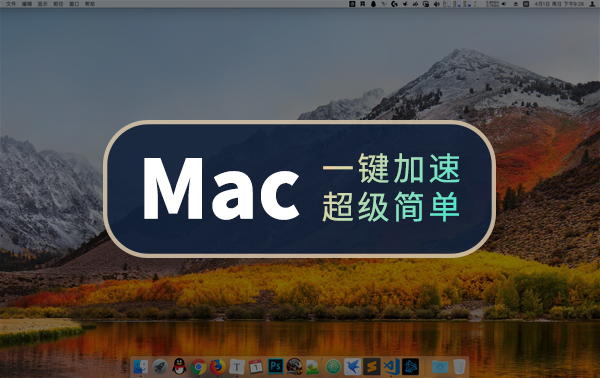The height and width of the screenshot is (378, 600).
Task: Open Visual Studio Code in the Dock
Action: [x=391, y=367]
